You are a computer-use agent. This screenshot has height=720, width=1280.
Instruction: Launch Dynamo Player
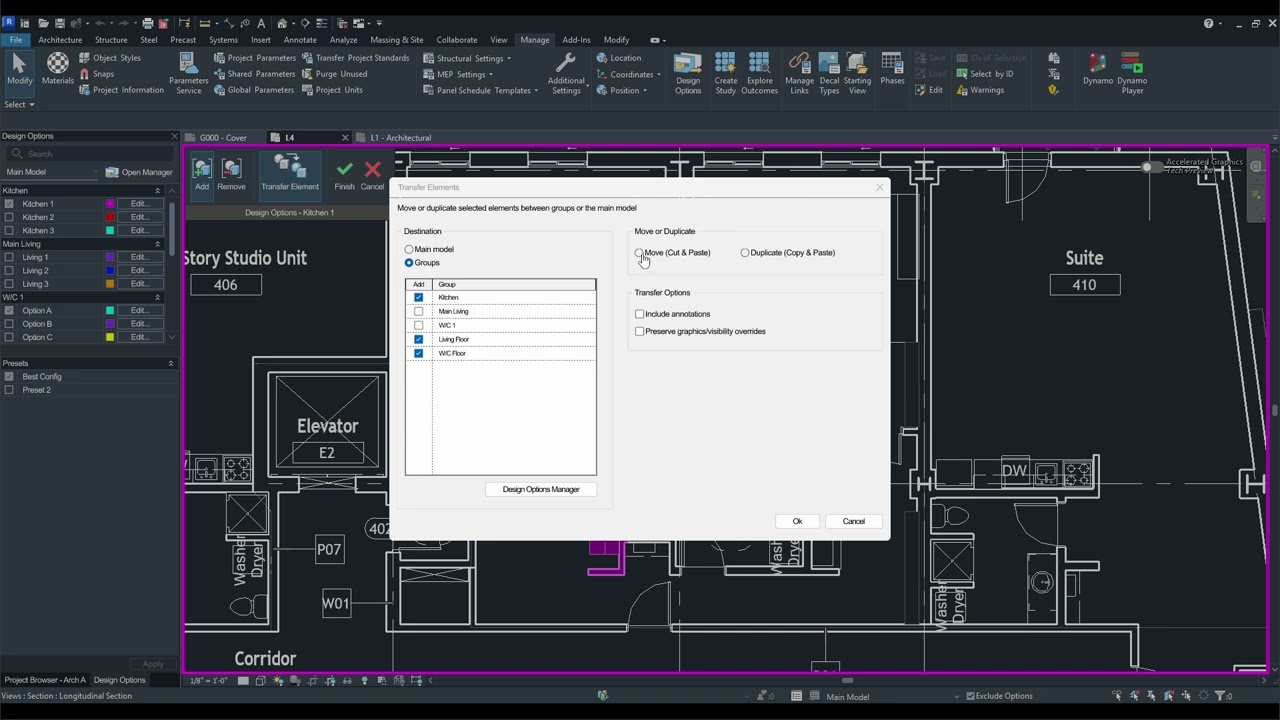tap(1132, 73)
